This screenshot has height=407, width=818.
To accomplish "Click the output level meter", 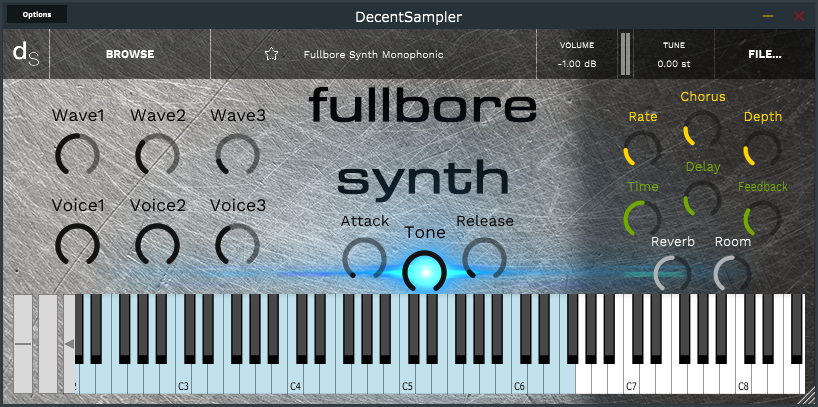I will [x=625, y=54].
